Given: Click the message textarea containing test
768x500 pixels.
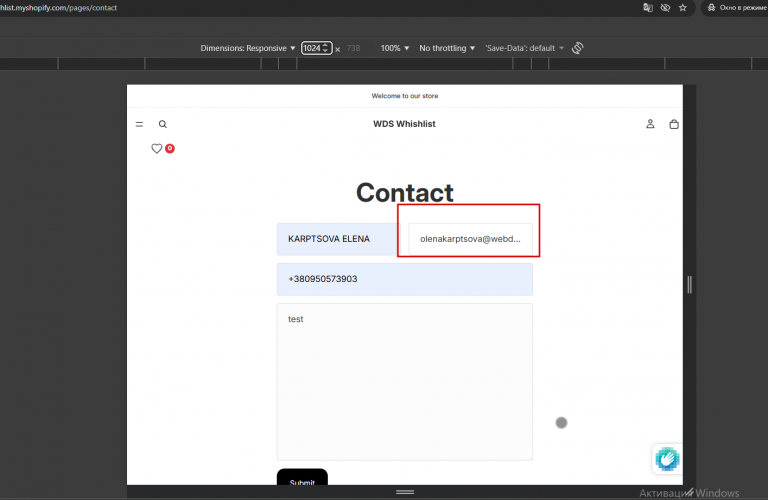Looking at the screenshot, I should pos(405,381).
